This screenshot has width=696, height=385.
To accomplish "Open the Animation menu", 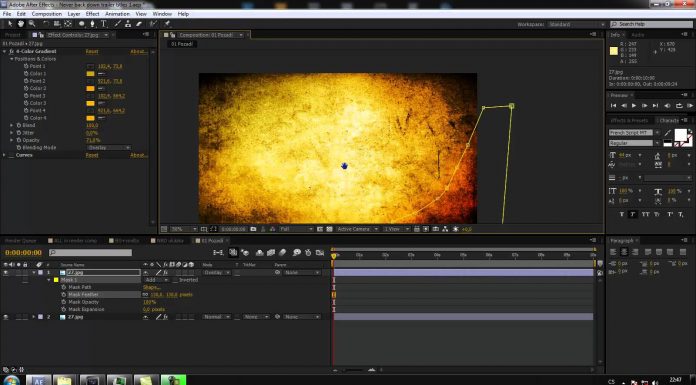I will [x=117, y=14].
